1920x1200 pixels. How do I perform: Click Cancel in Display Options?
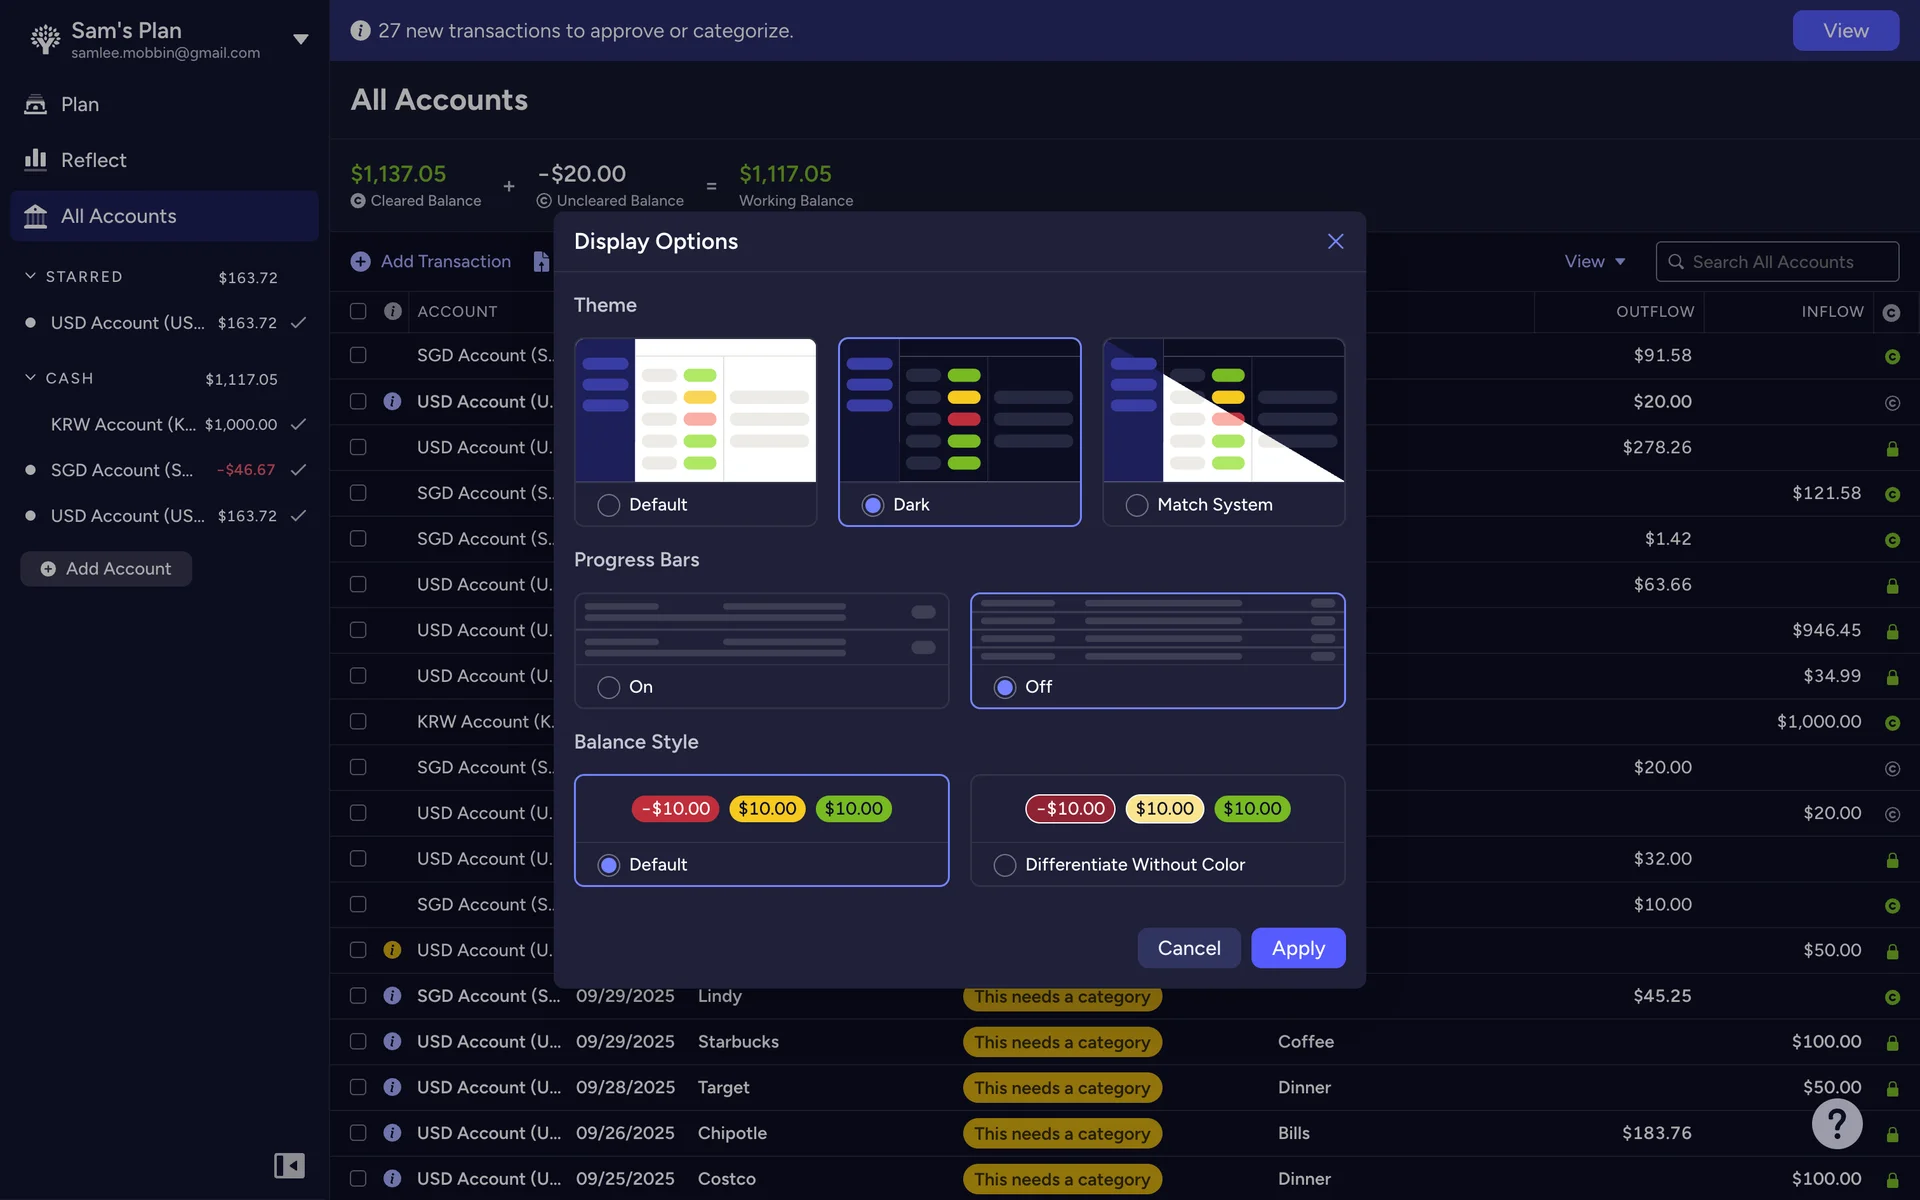pos(1189,948)
